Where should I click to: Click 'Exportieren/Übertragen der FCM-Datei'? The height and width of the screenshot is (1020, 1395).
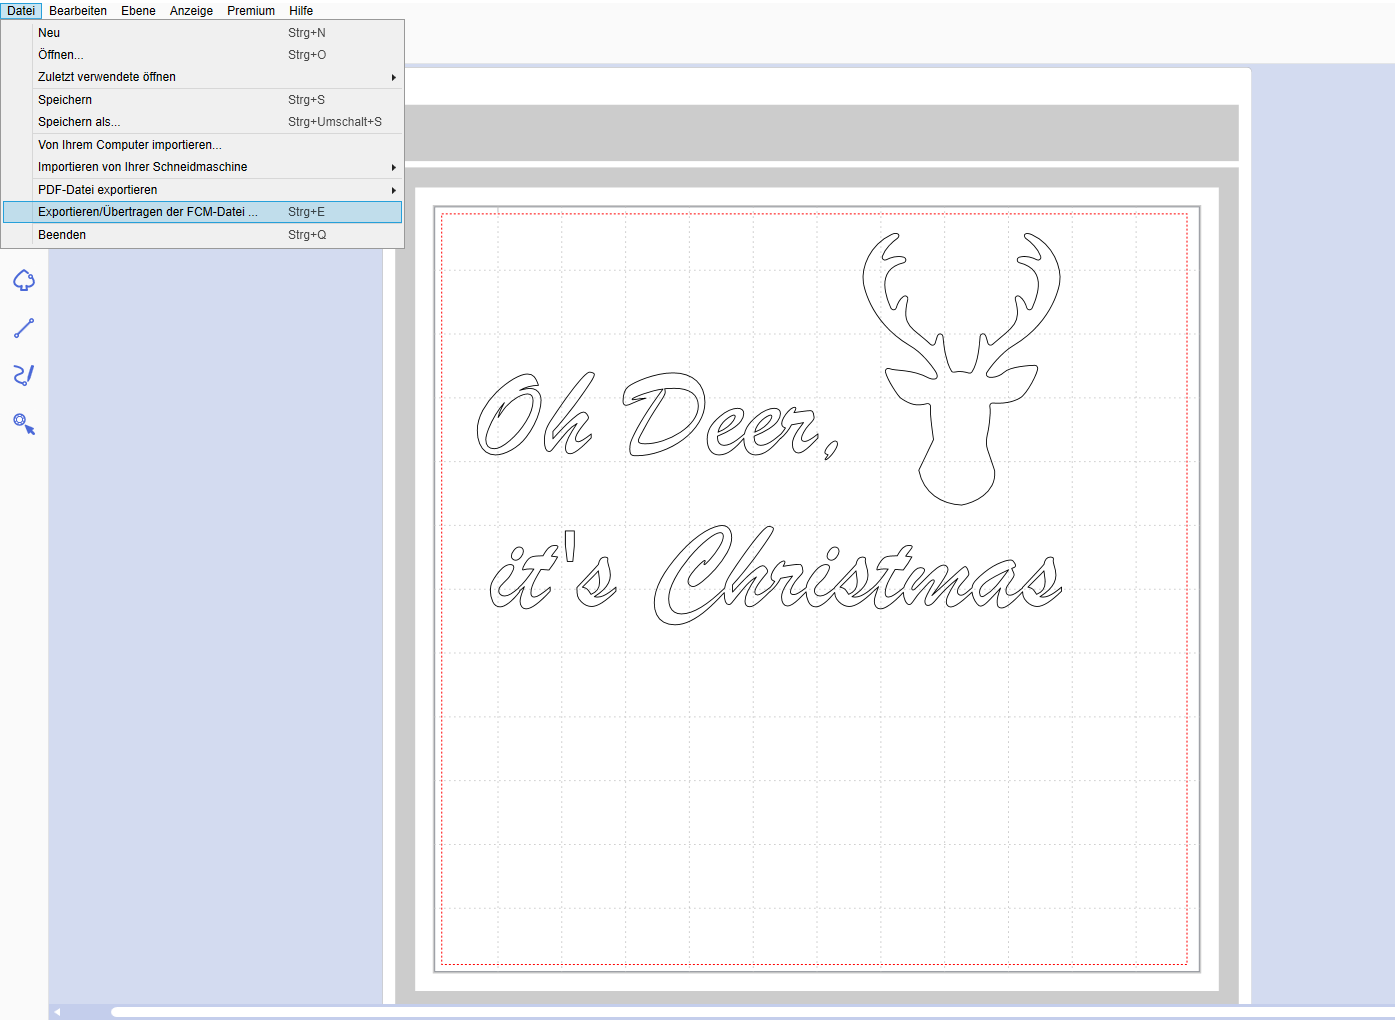point(148,212)
